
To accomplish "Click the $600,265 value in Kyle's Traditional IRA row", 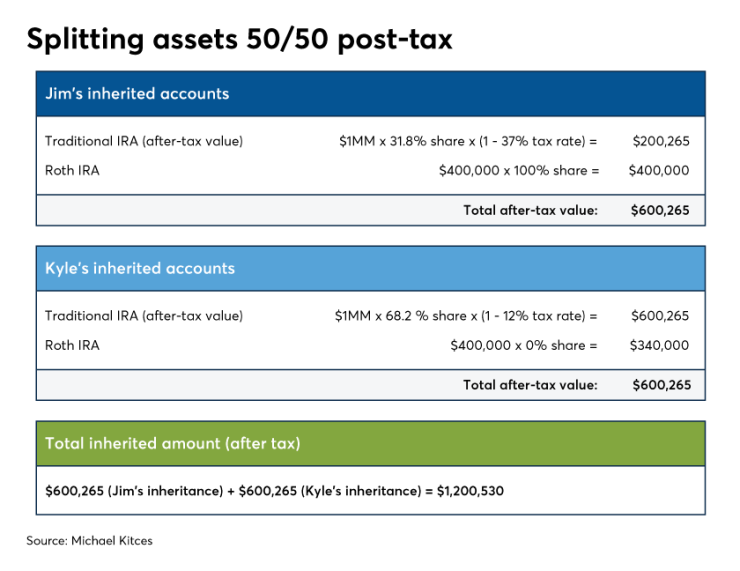I will [x=660, y=316].
